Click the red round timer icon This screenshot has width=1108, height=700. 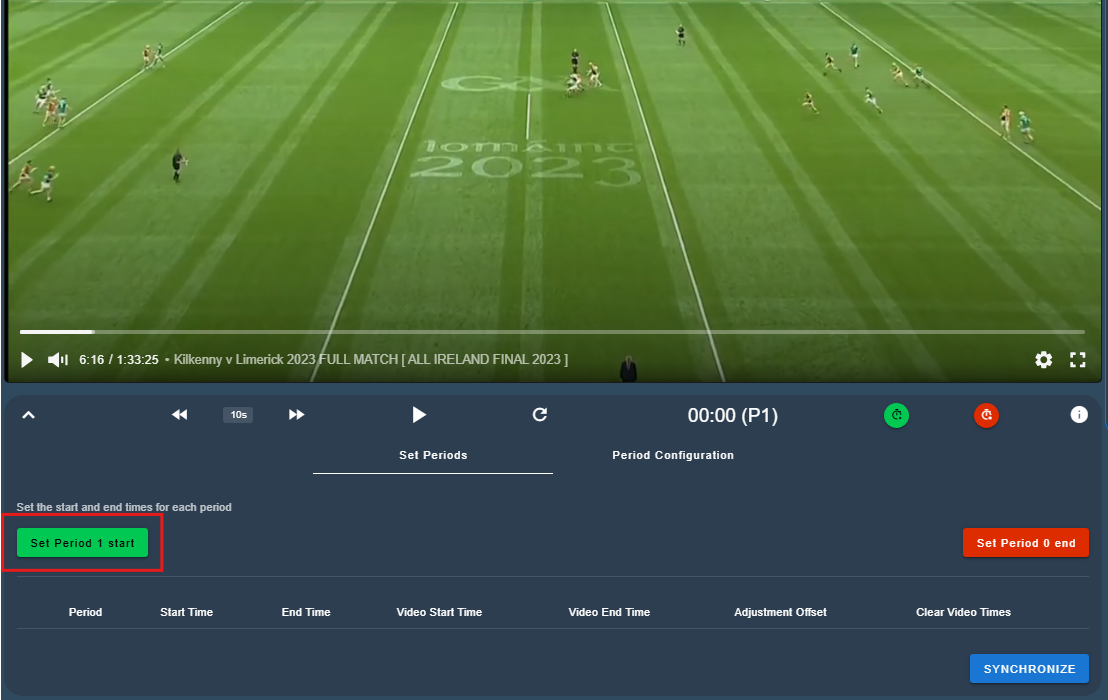click(x=987, y=415)
